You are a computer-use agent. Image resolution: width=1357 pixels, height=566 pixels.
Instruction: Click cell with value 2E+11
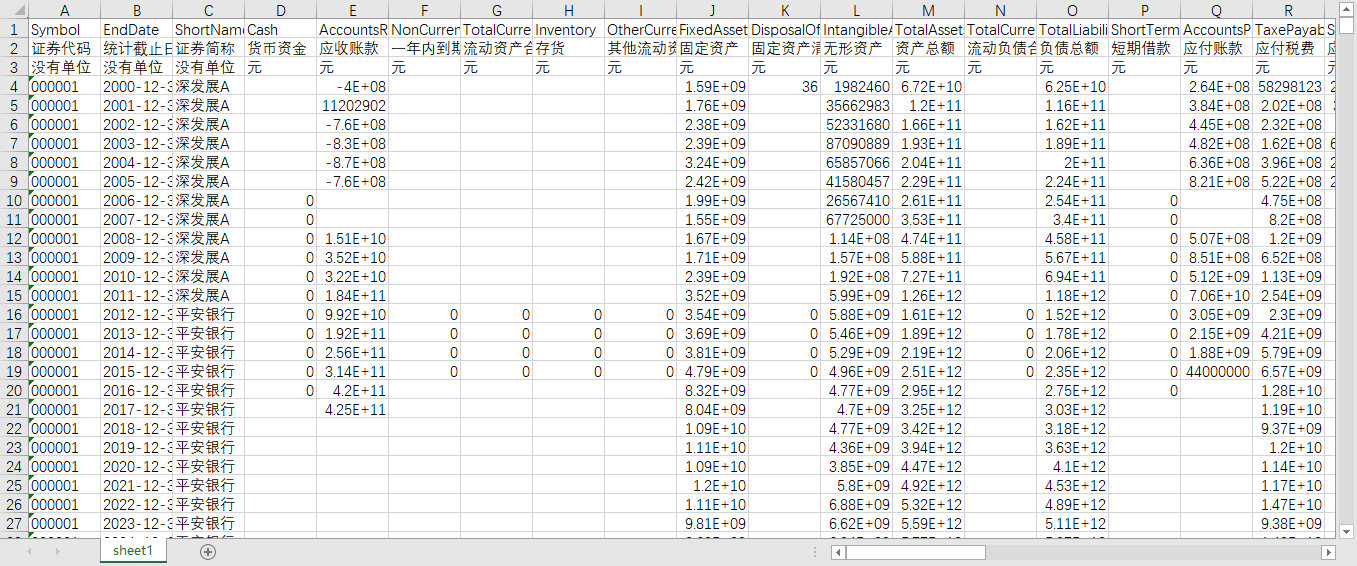coord(1072,163)
